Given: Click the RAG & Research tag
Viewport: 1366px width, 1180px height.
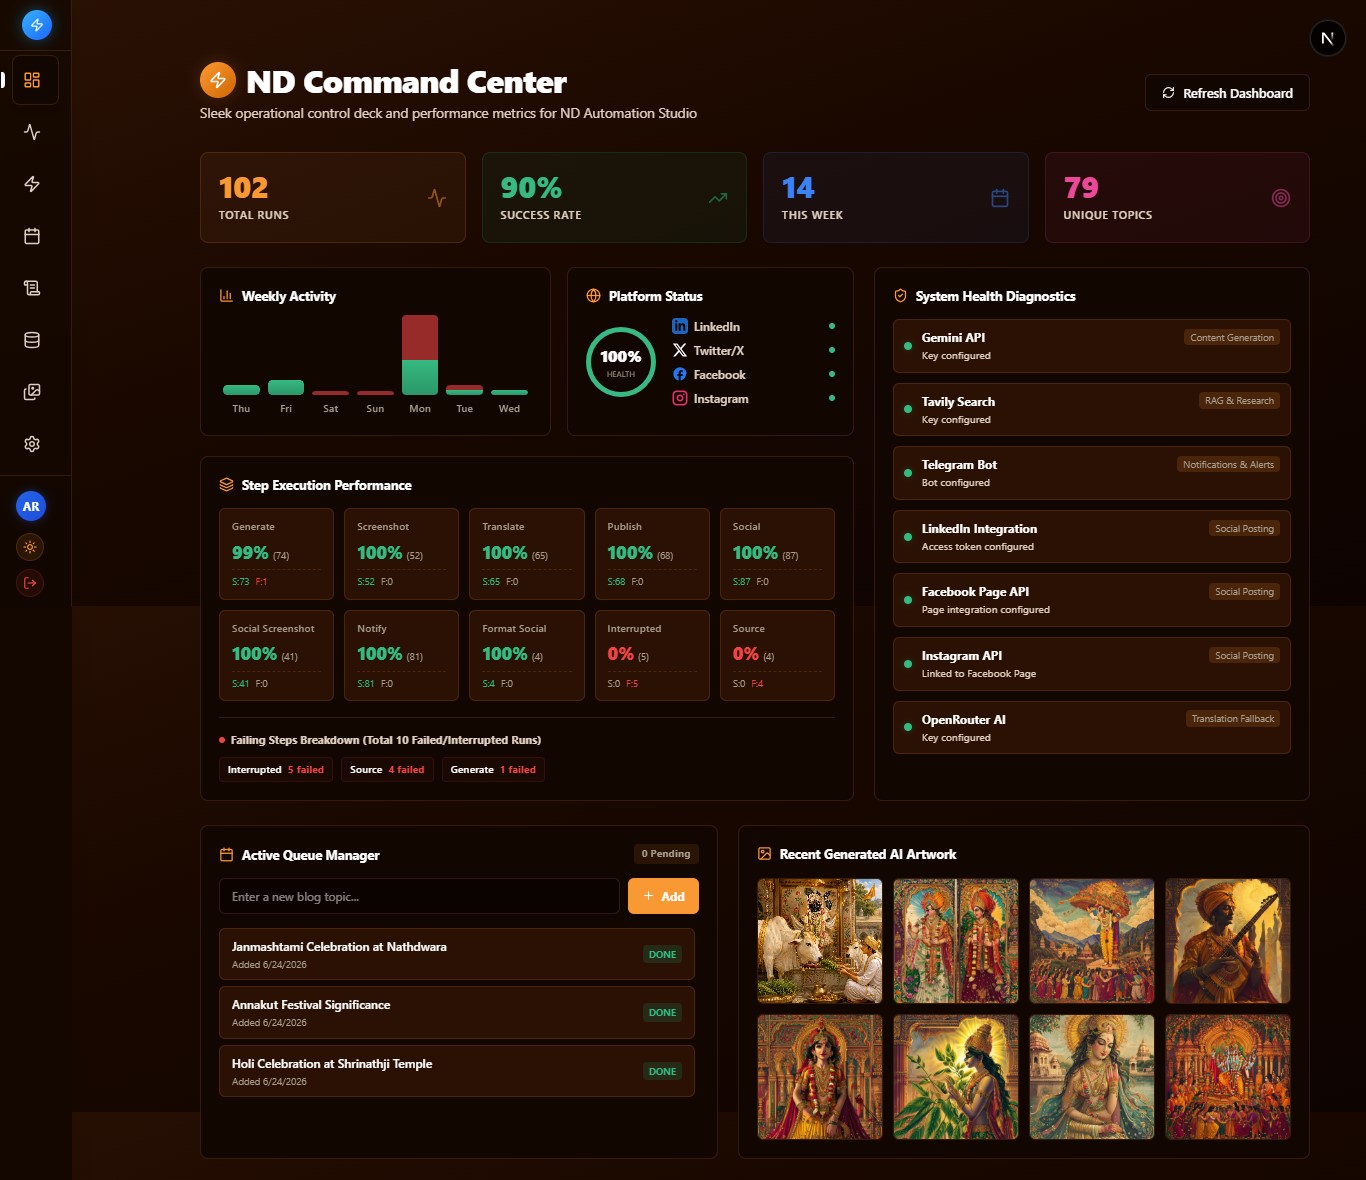Looking at the screenshot, I should [1239, 401].
